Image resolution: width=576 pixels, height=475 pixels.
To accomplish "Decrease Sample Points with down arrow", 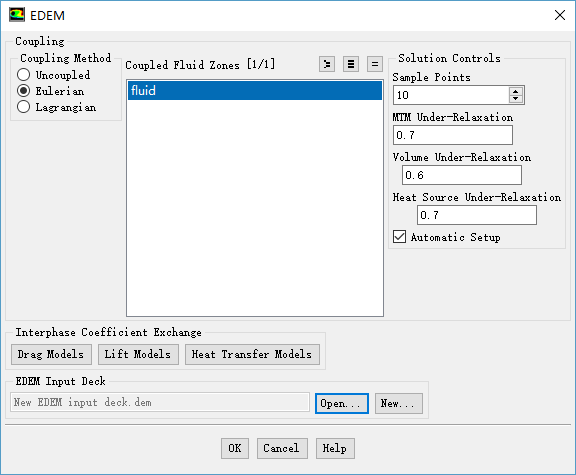I will [516, 99].
